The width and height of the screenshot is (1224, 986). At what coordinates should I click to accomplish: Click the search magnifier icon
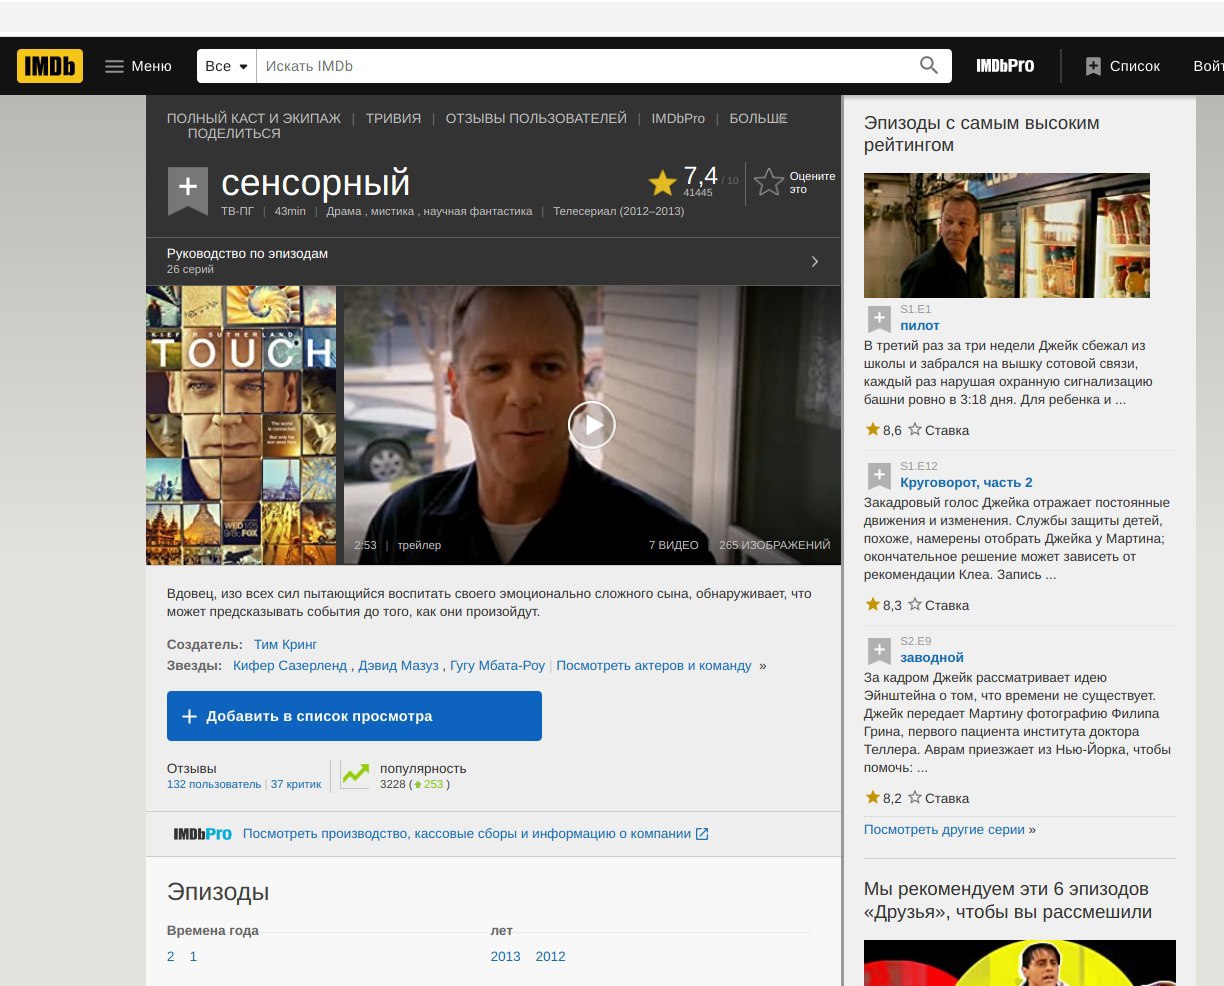click(929, 66)
